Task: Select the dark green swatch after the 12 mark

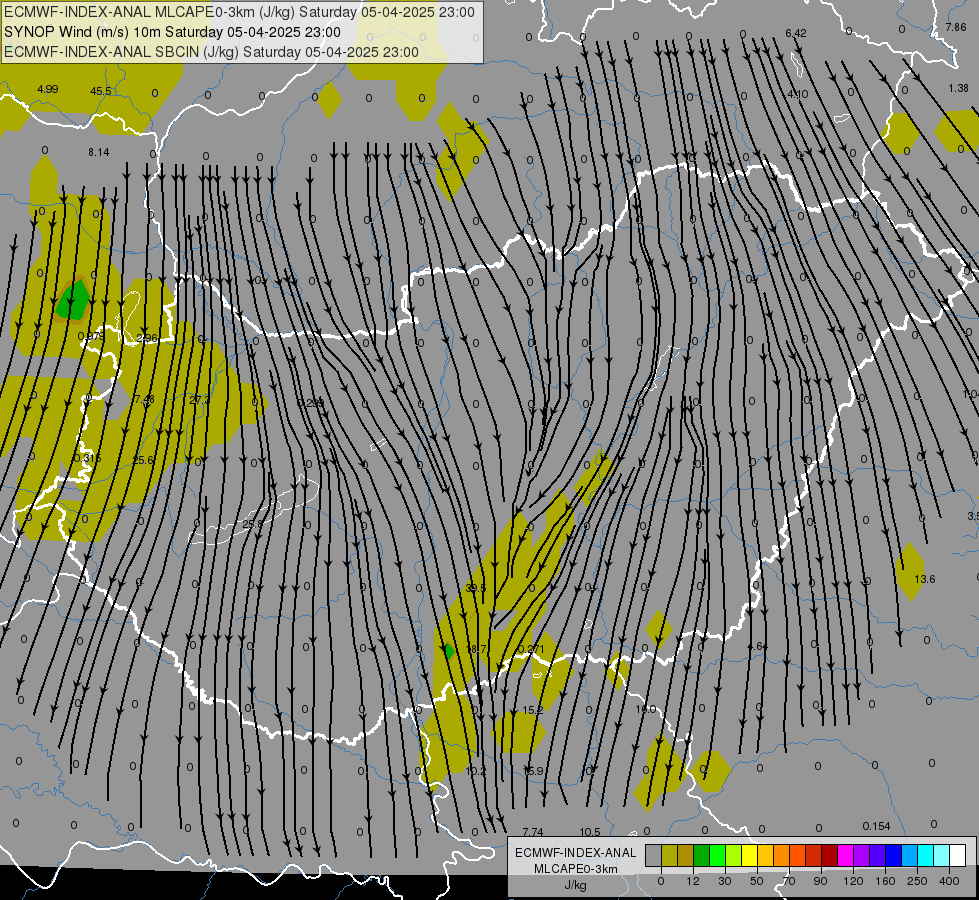Action: [702, 855]
